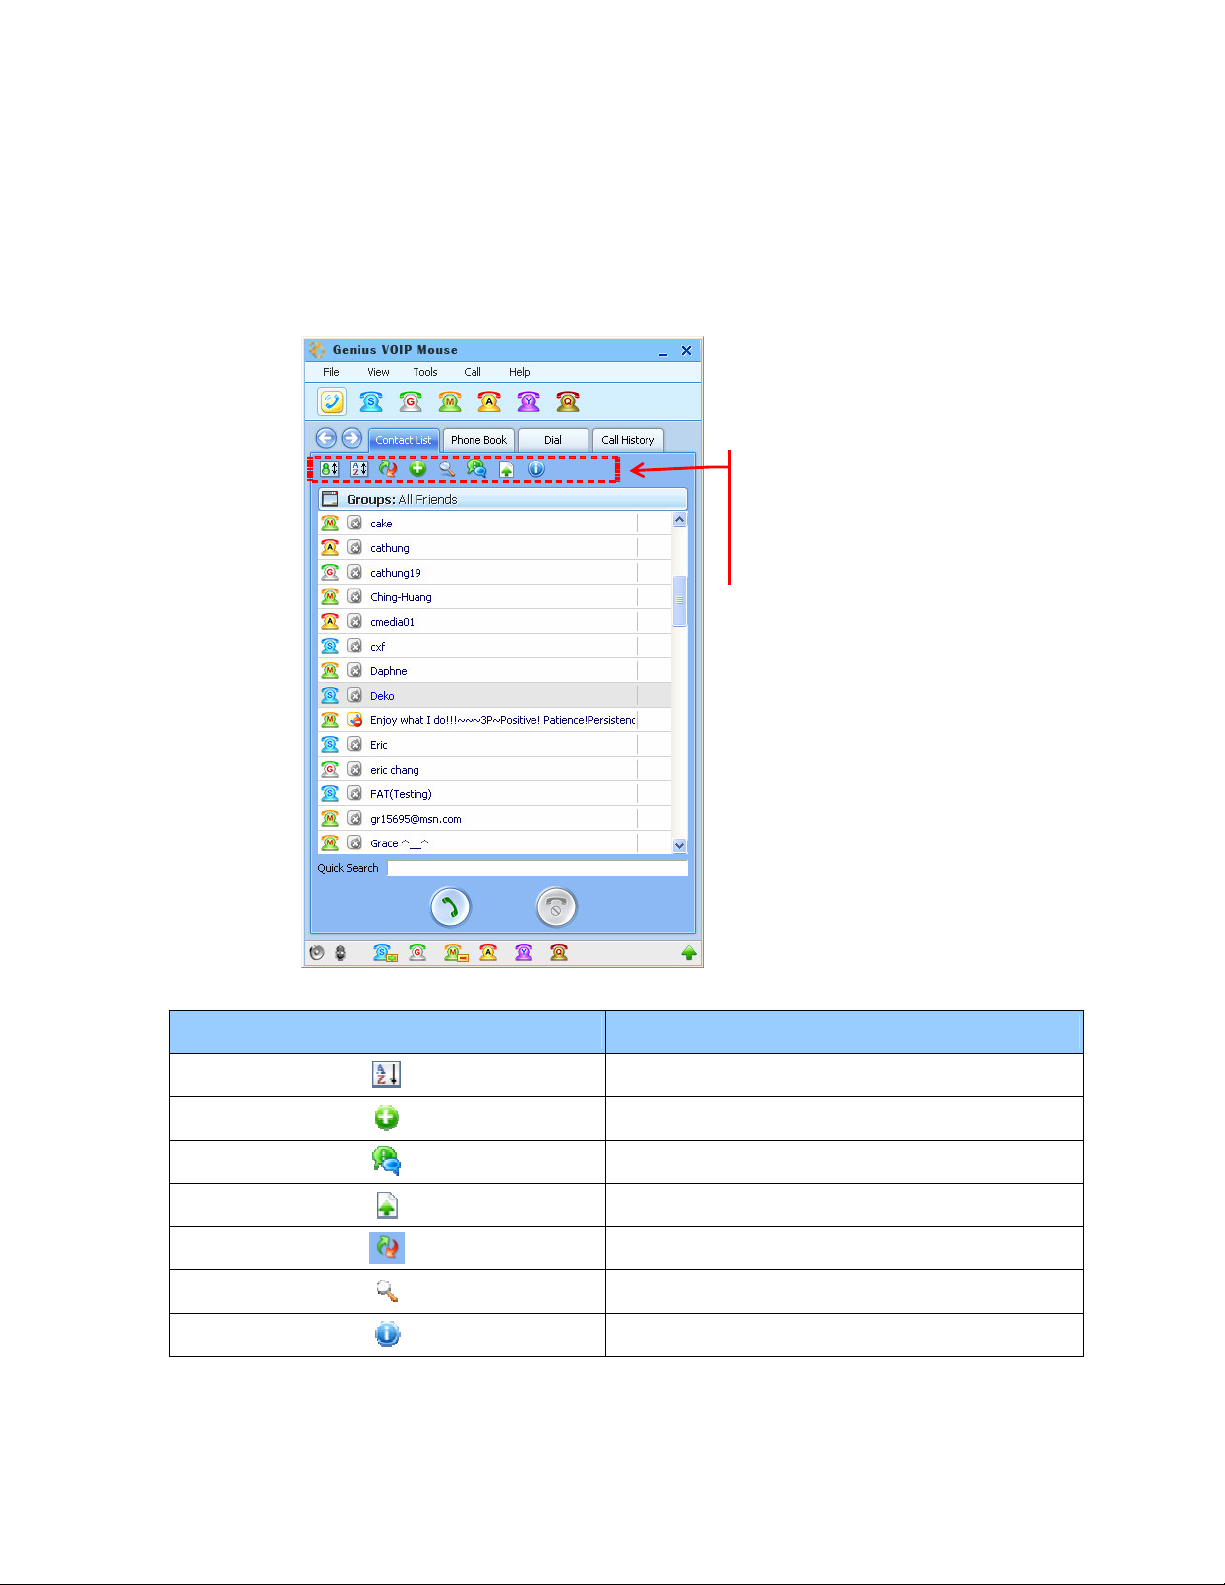Image resolution: width=1225 pixels, height=1585 pixels.
Task: Select the Yahoo phone icon in top toolbar
Action: pyautogui.click(x=528, y=402)
